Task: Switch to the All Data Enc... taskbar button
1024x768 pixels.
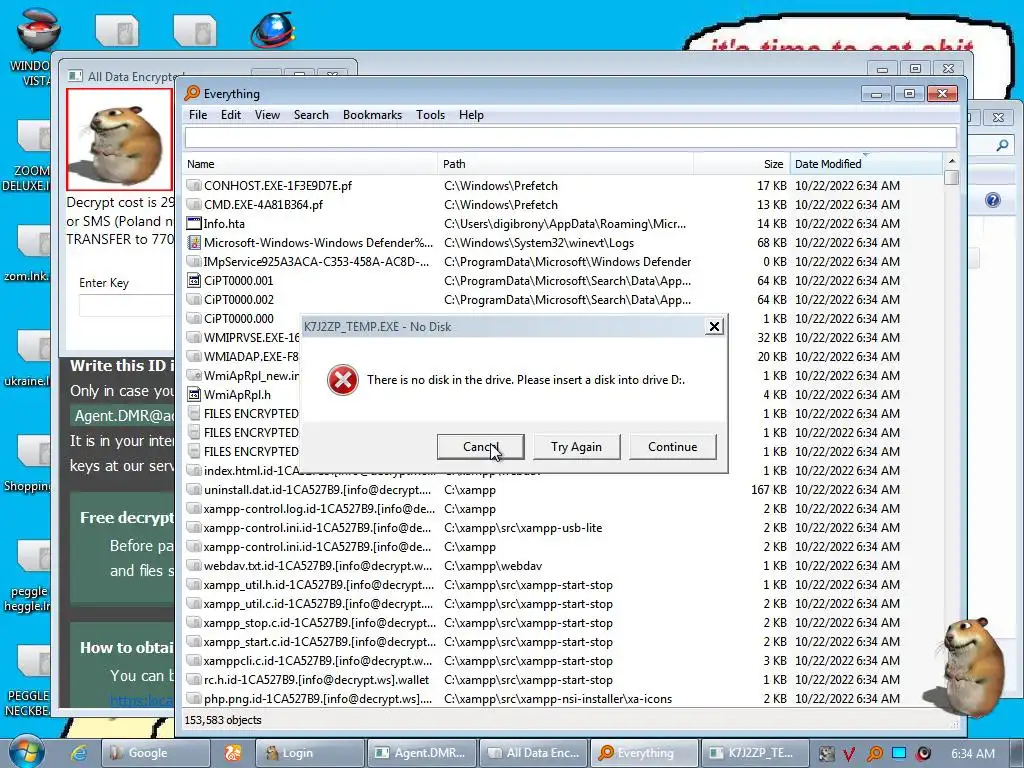Action: (x=534, y=753)
